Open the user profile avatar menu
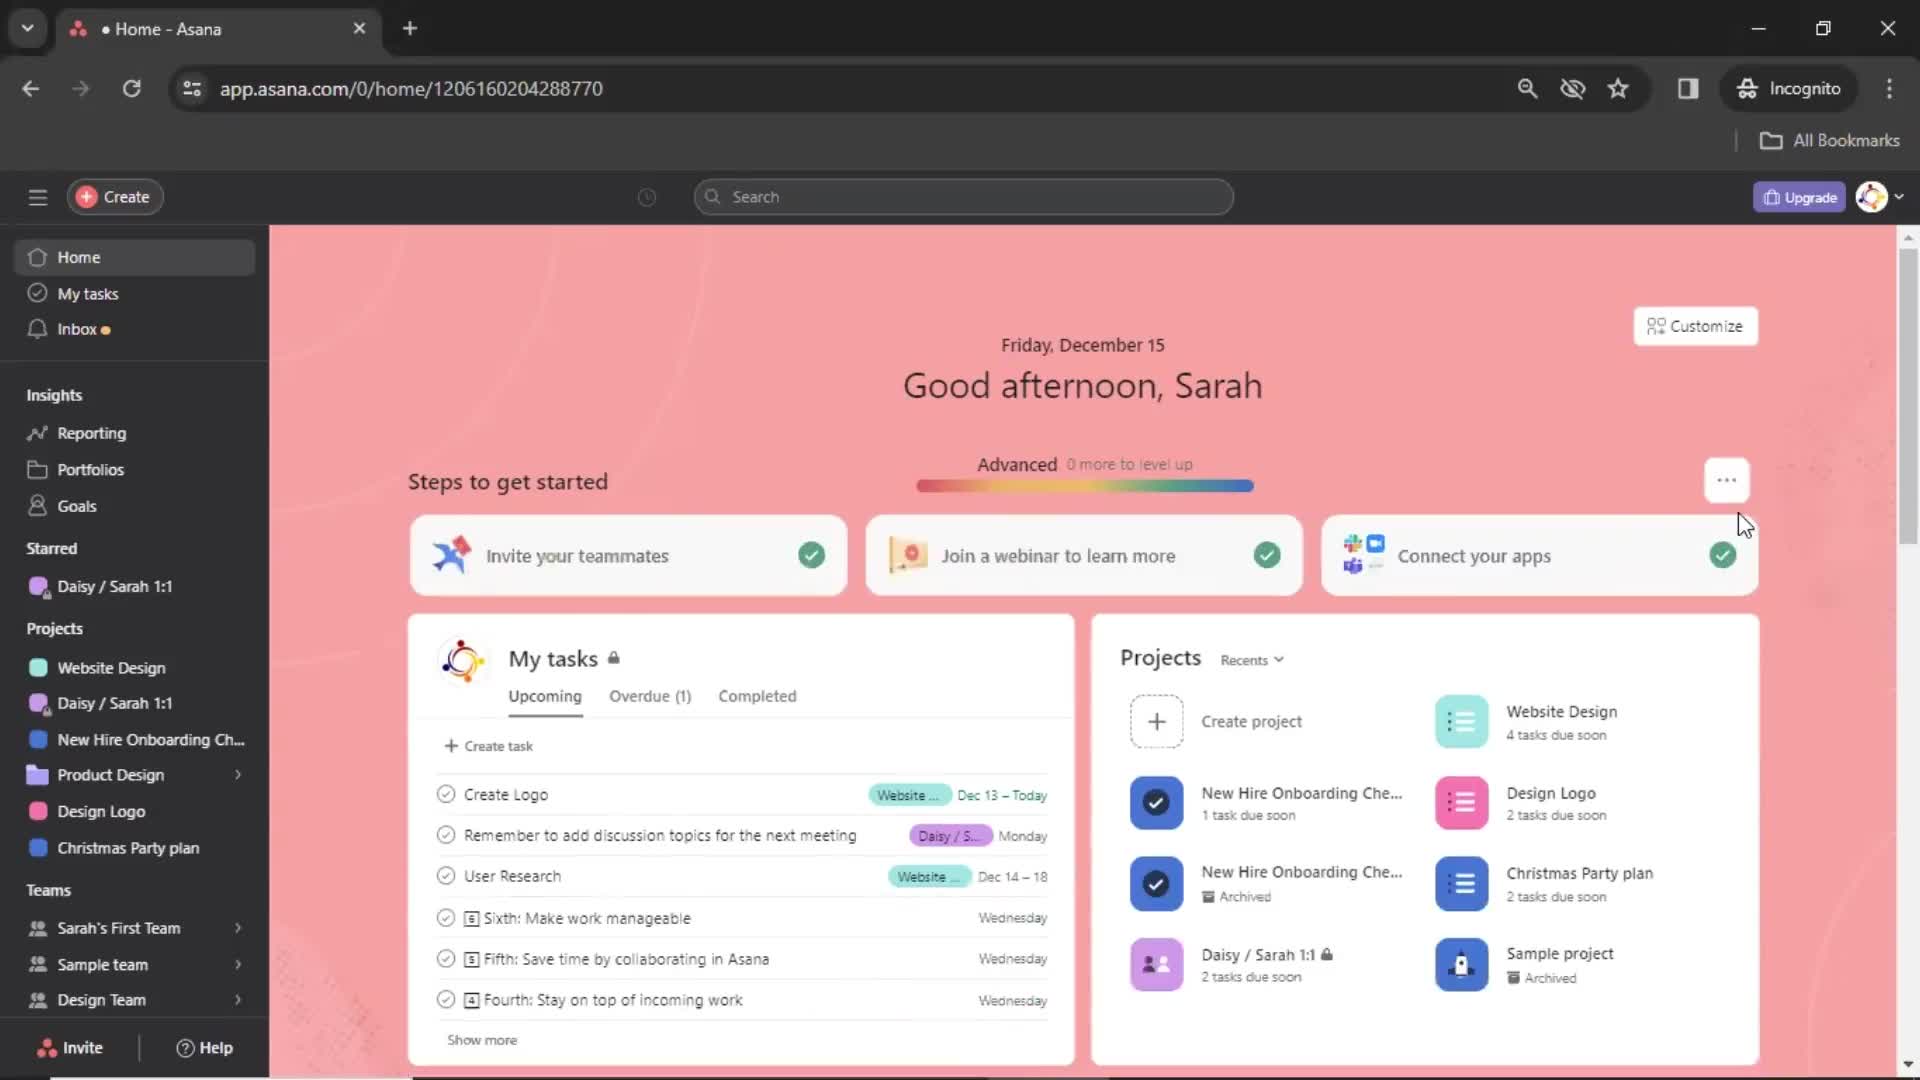 pos(1871,197)
